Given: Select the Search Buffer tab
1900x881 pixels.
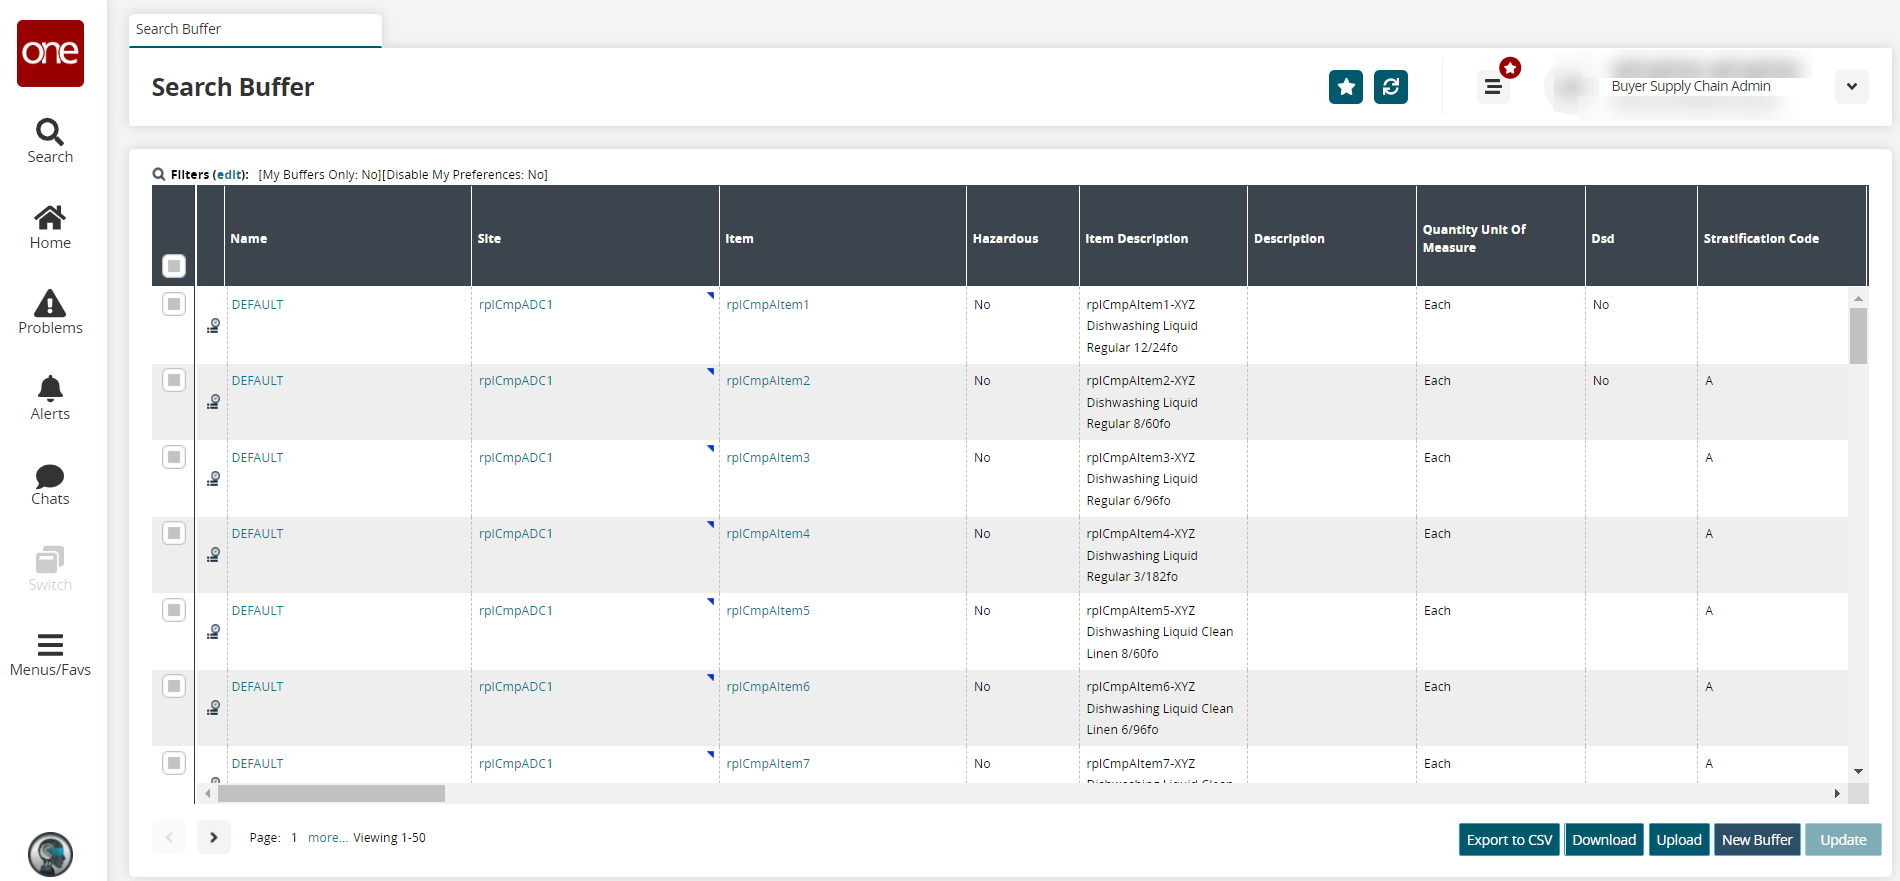Looking at the screenshot, I should 255,30.
